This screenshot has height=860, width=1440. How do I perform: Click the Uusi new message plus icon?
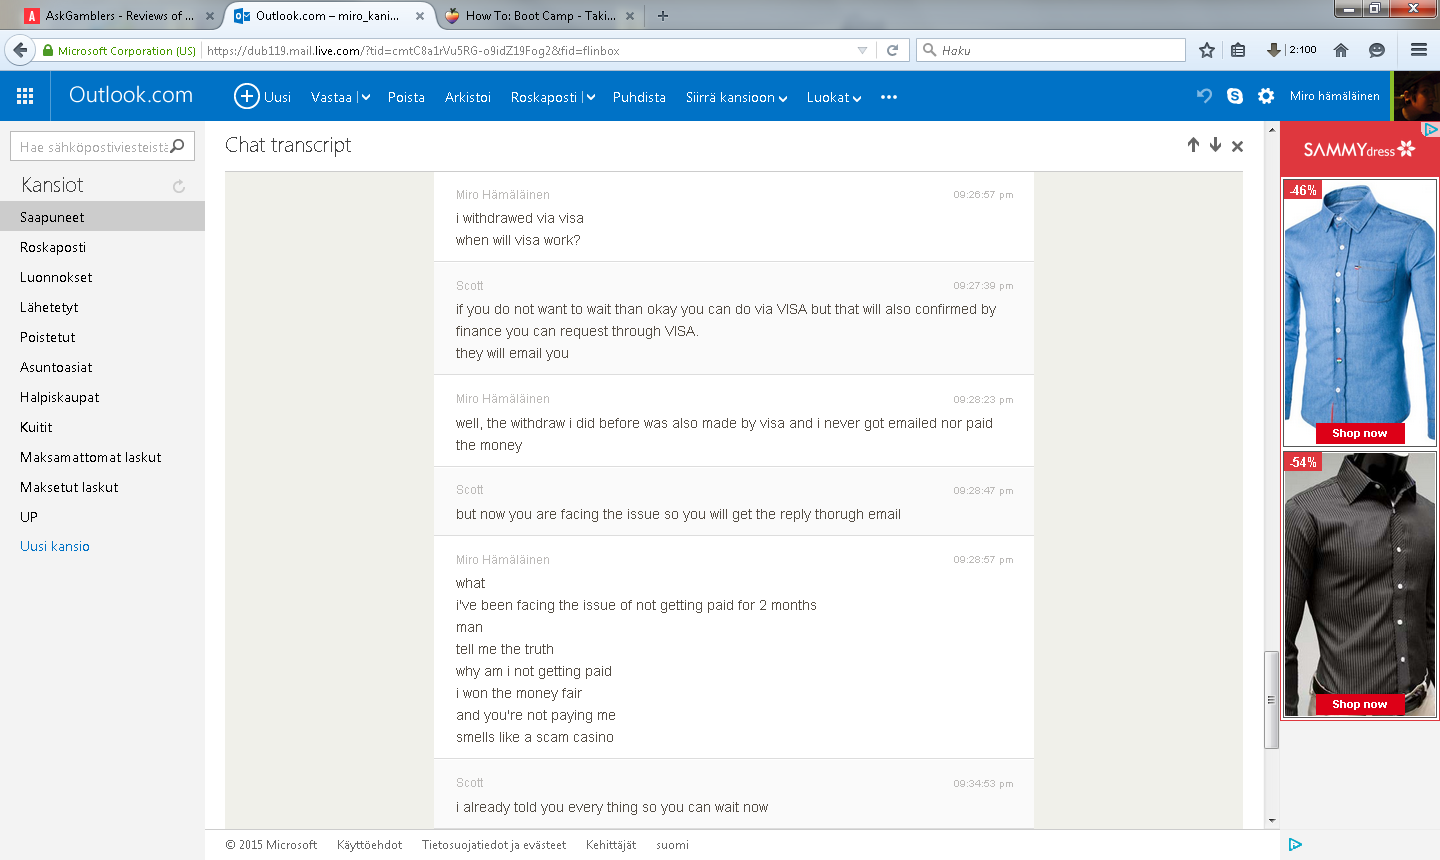click(x=246, y=96)
